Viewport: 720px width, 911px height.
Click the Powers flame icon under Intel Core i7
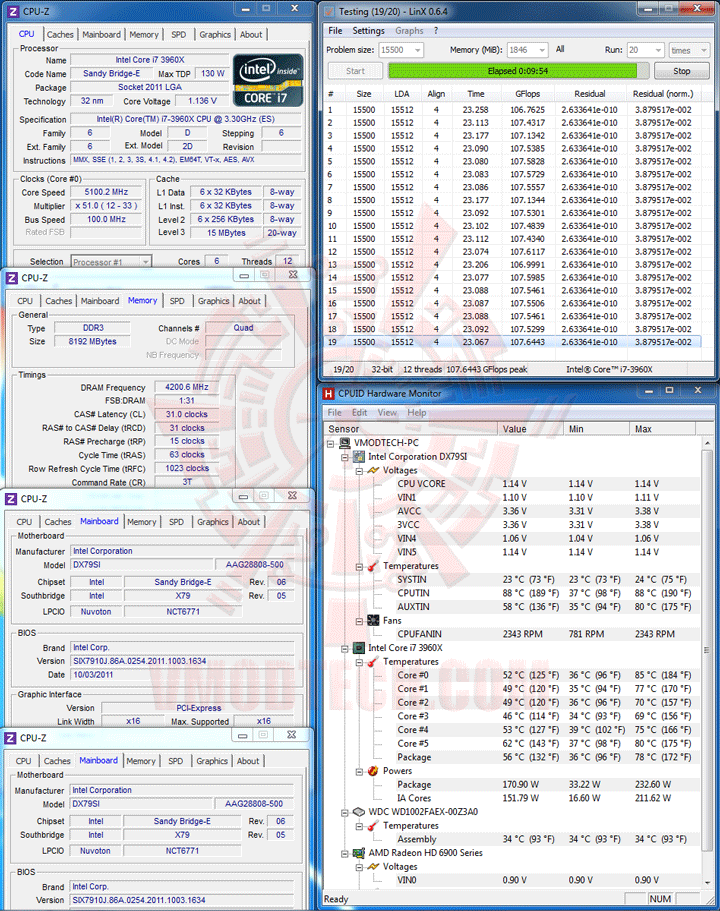(373, 771)
